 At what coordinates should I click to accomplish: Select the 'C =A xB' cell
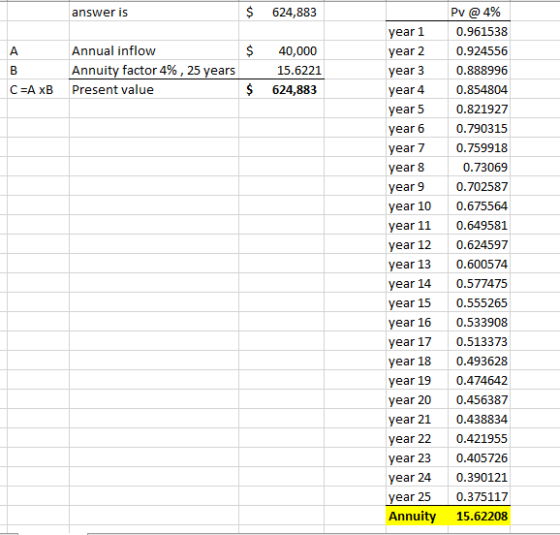38,89
